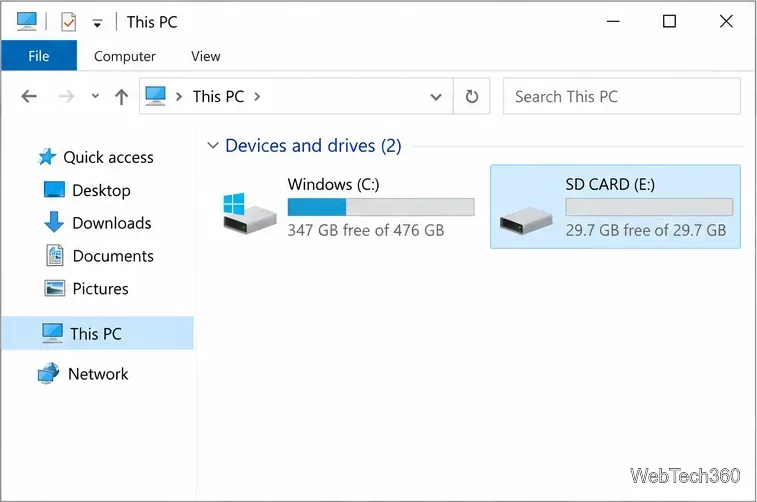Click the 347 GB free of 476 GB text
This screenshot has height=502, width=757.
click(x=366, y=230)
